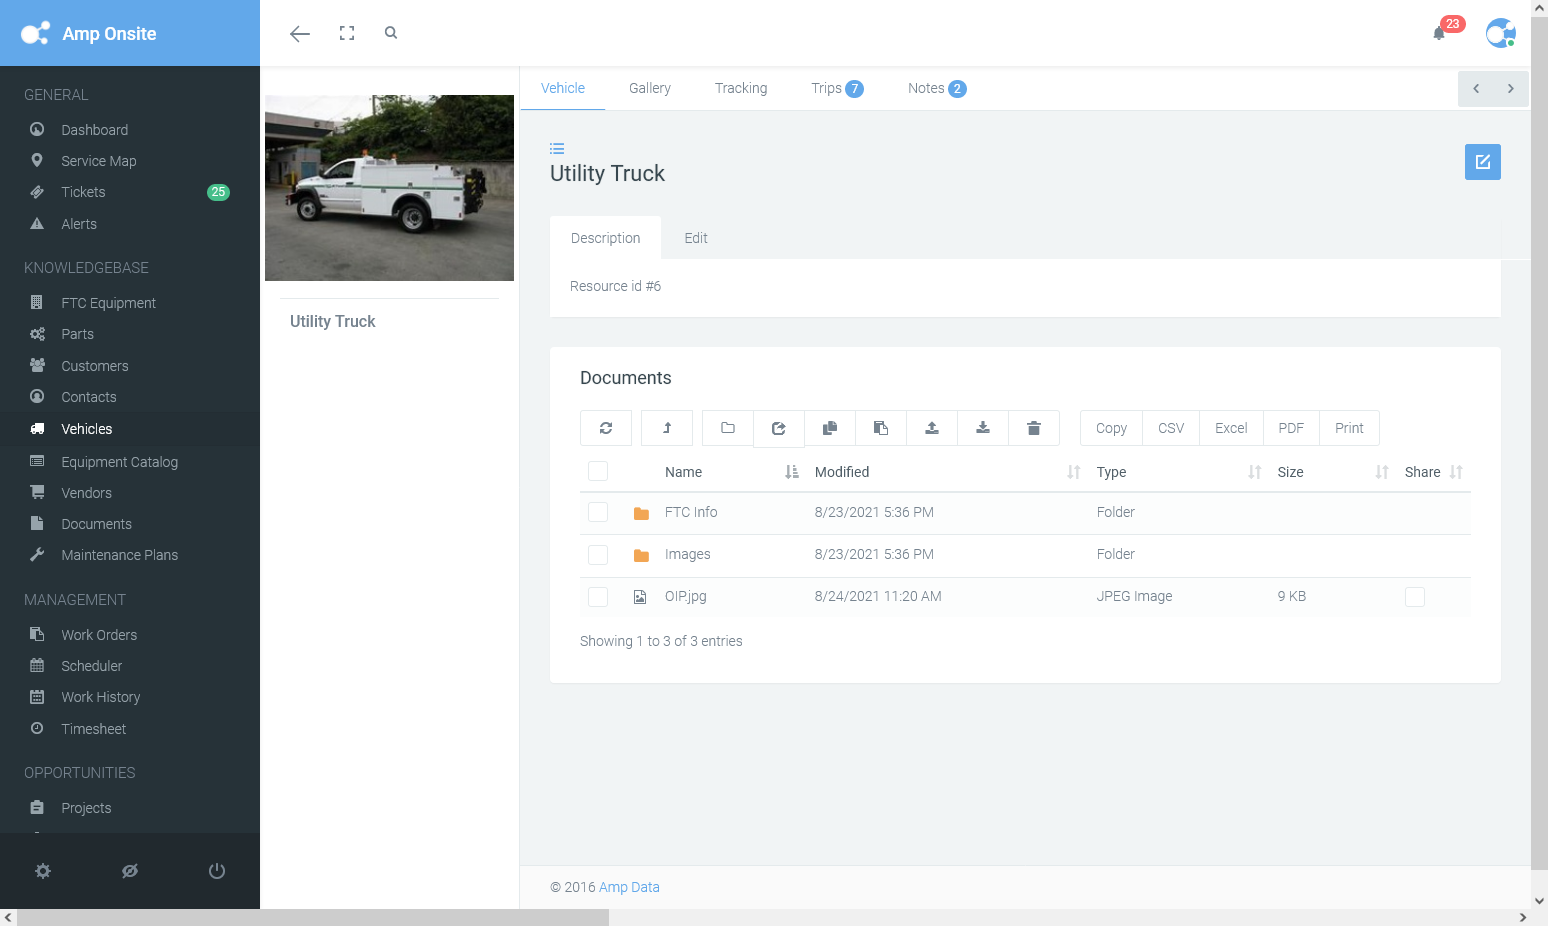Viewport: 1548px width, 926px height.
Task: Click the crossed-eye icon in sidebar footer
Action: tap(130, 871)
